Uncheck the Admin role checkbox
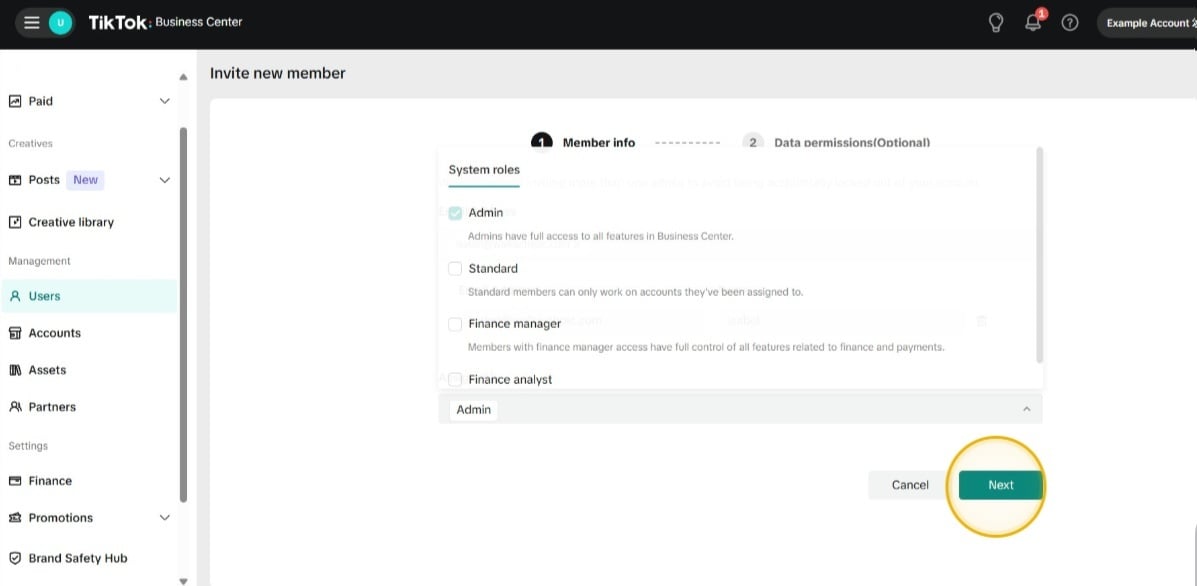Viewport: 1197px width, 586px height. click(x=455, y=213)
